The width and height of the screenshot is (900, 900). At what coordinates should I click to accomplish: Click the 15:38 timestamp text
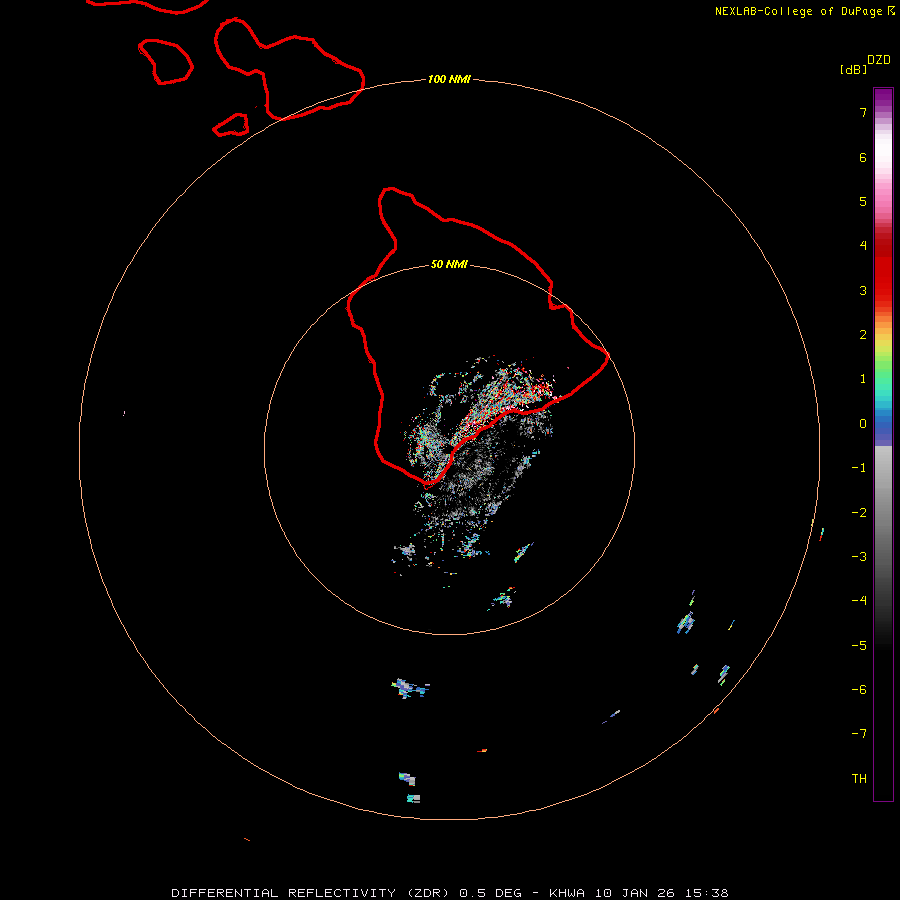(x=707, y=893)
